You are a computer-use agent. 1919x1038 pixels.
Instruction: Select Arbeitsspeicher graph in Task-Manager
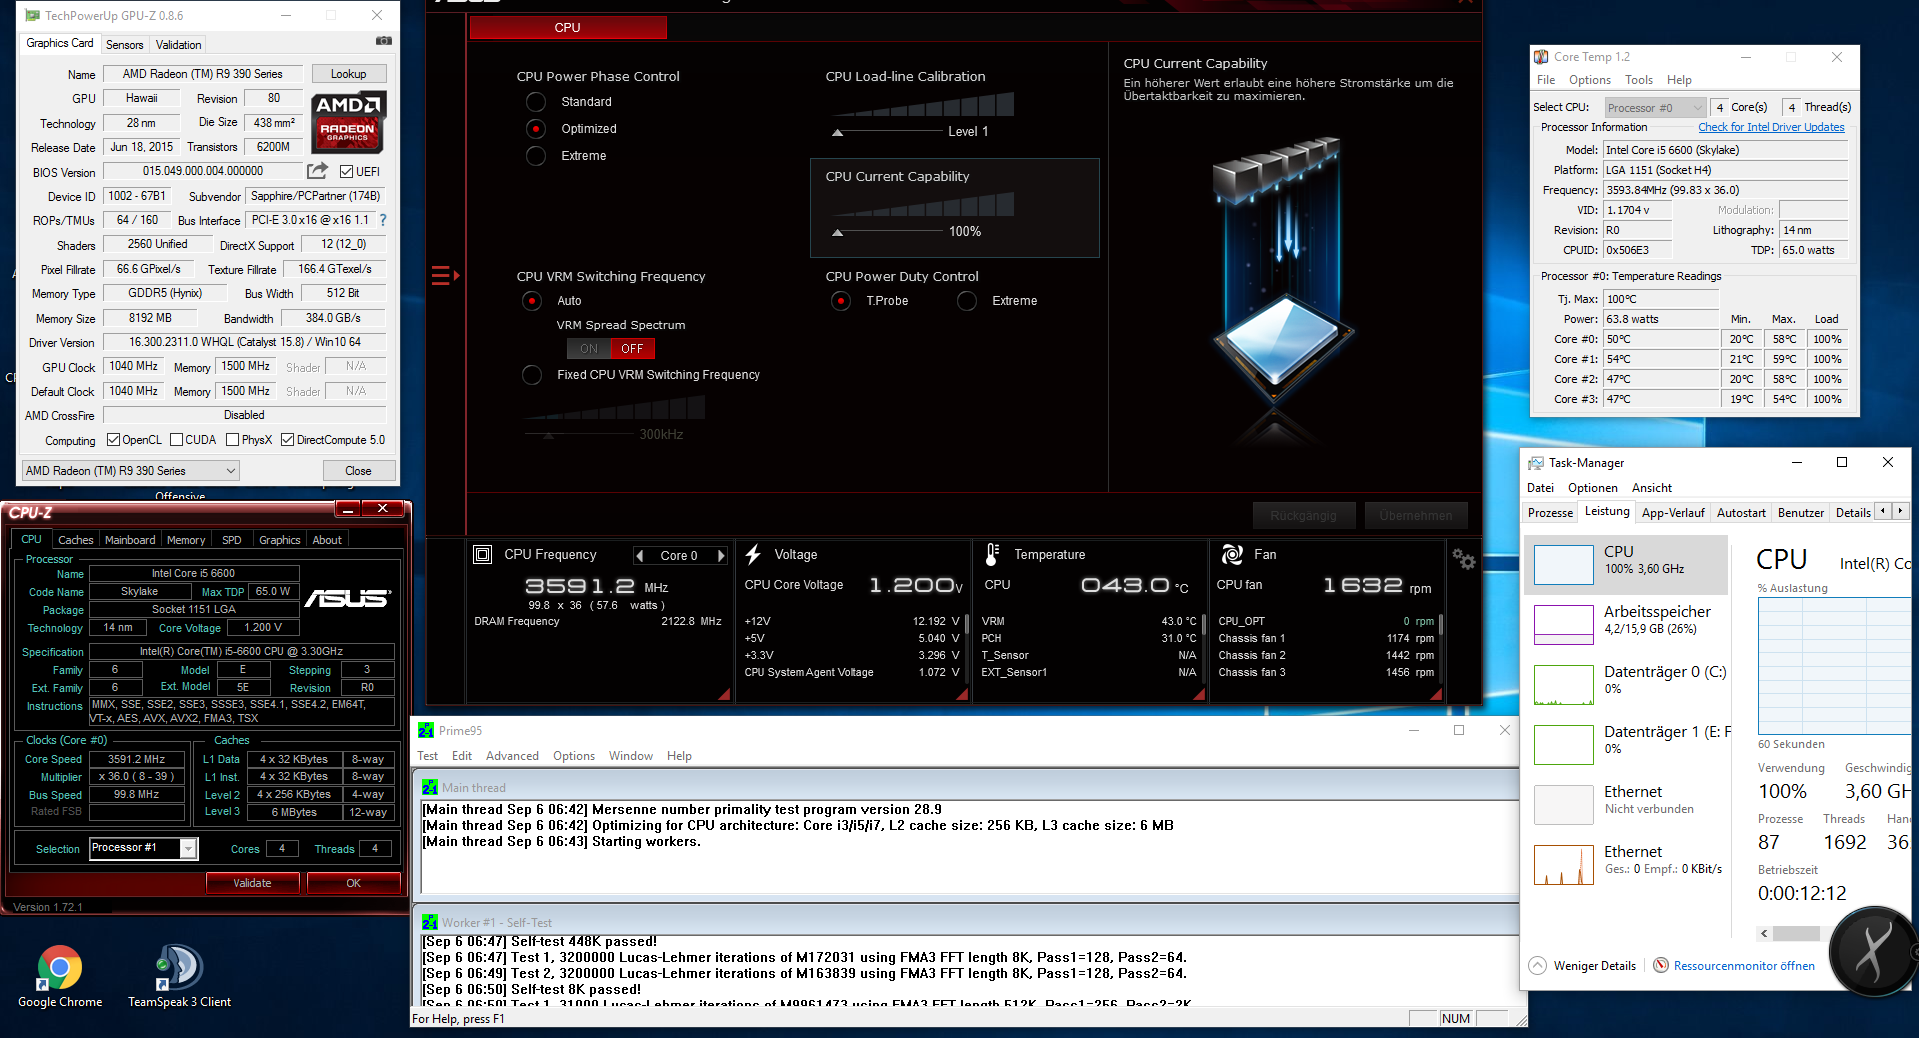click(1563, 625)
